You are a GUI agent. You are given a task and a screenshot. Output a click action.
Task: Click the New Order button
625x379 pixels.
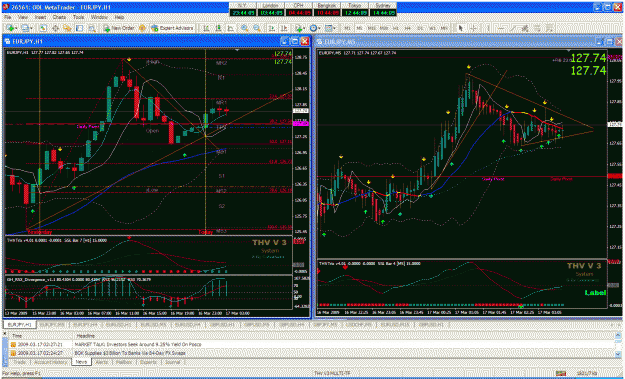[119, 28]
